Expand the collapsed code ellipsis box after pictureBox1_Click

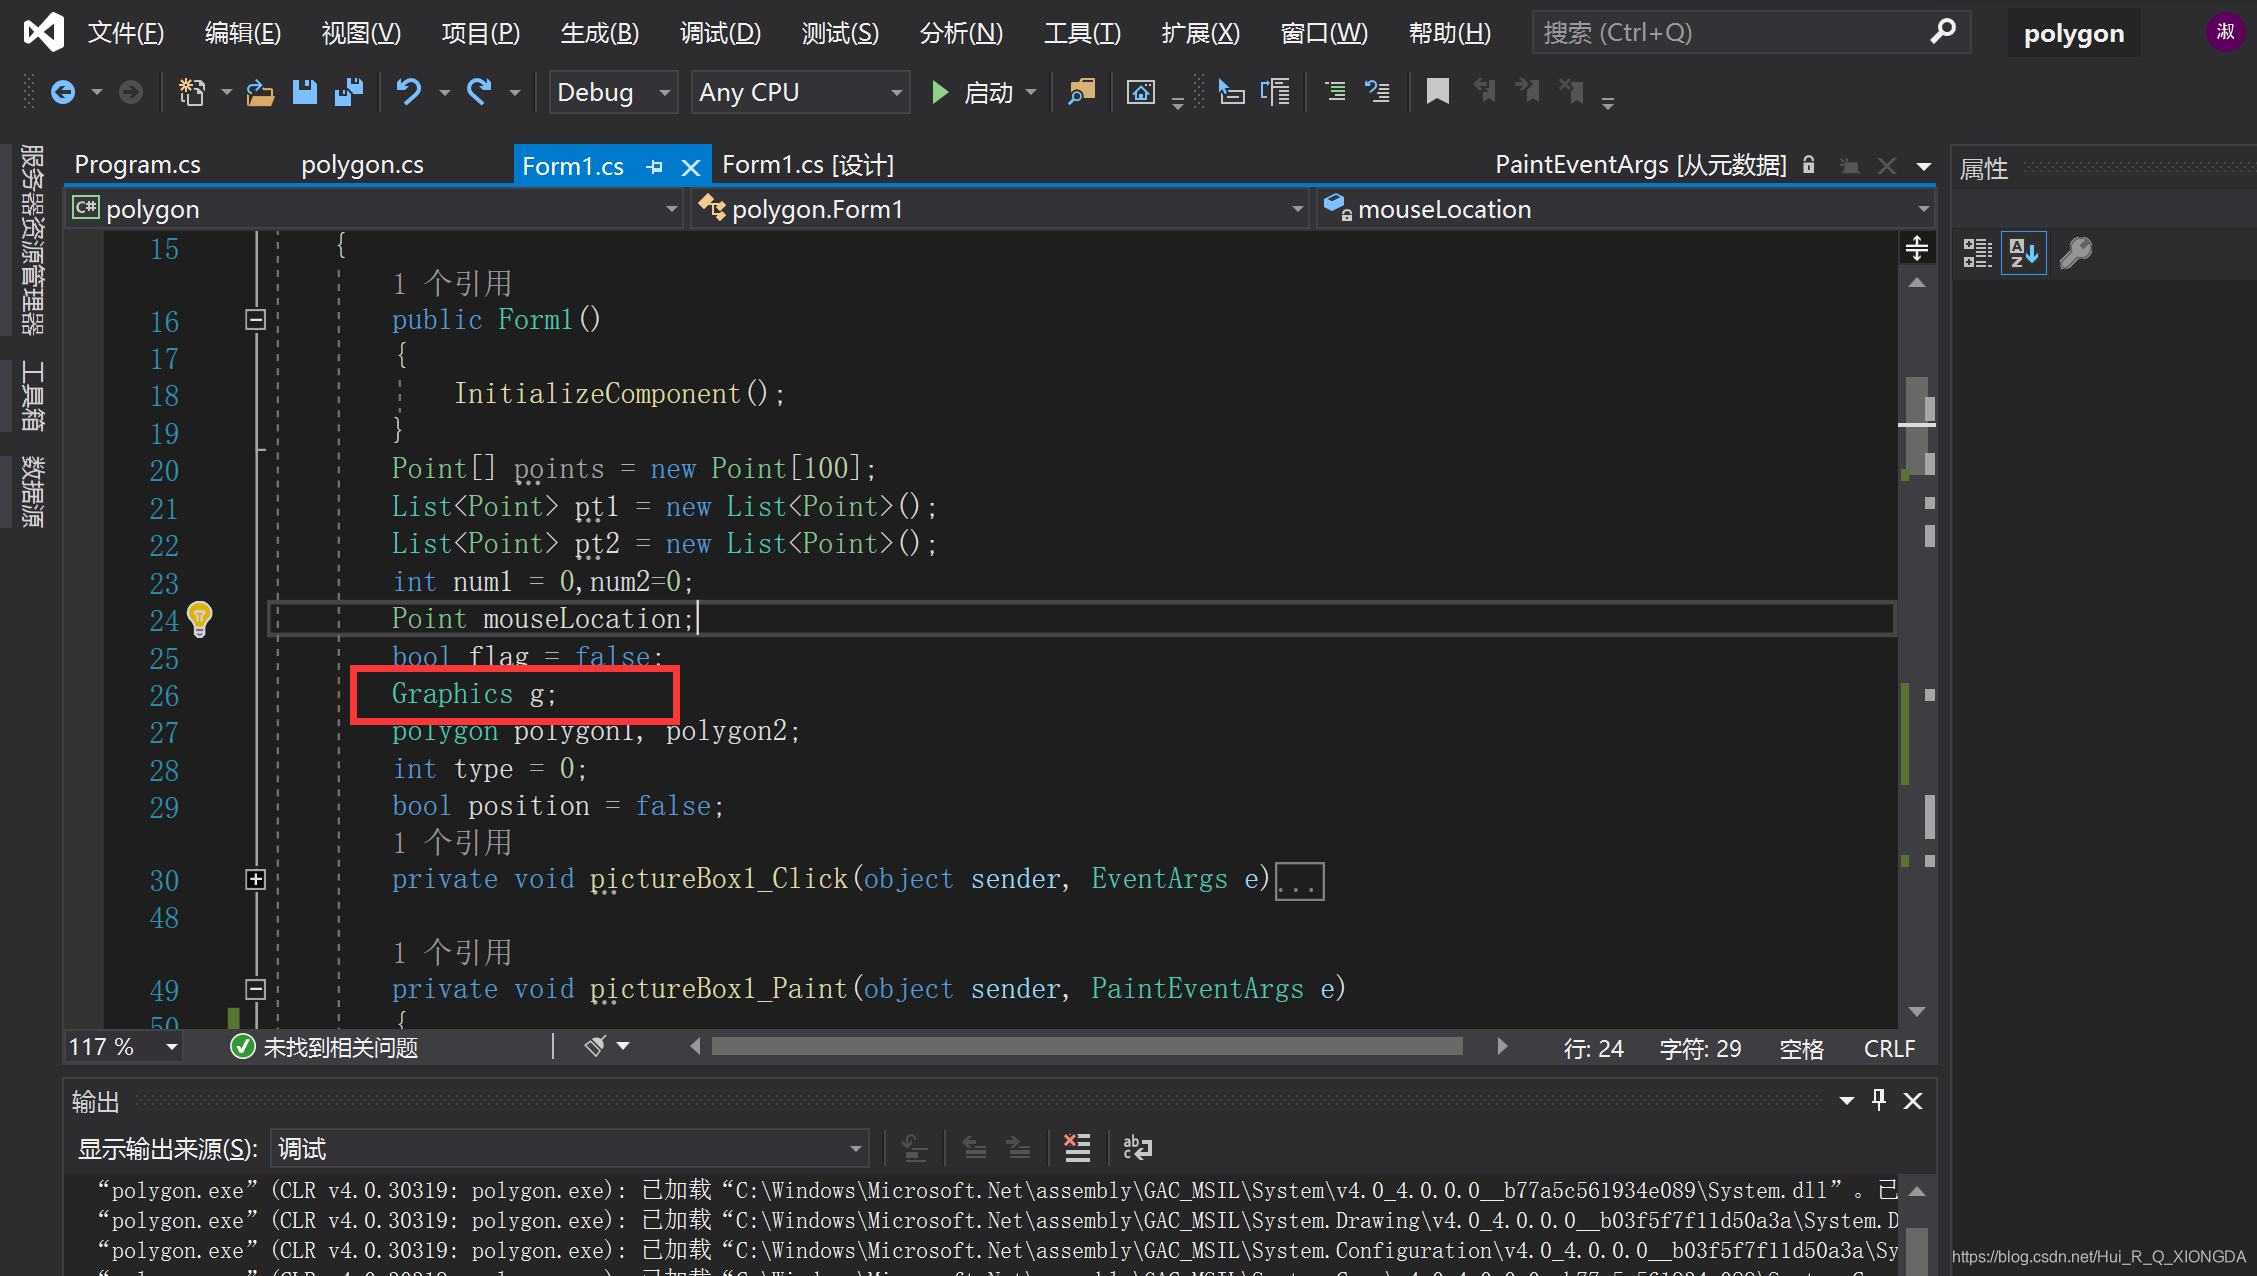(1300, 882)
